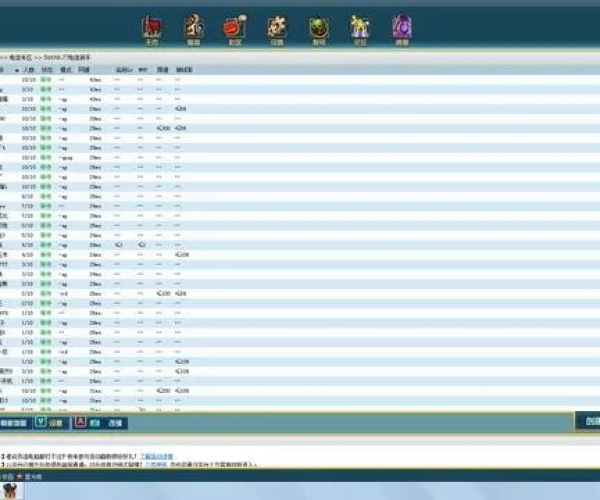This screenshot has height=500, width=600.
Task: Click the purple hooded character icon in toolbar
Action: click(401, 27)
